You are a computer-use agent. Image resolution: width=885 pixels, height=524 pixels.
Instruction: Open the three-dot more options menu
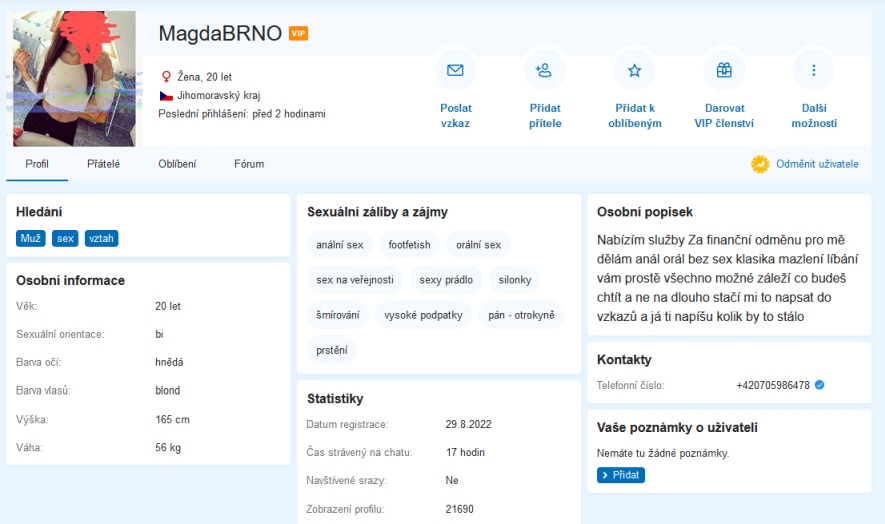[x=814, y=70]
